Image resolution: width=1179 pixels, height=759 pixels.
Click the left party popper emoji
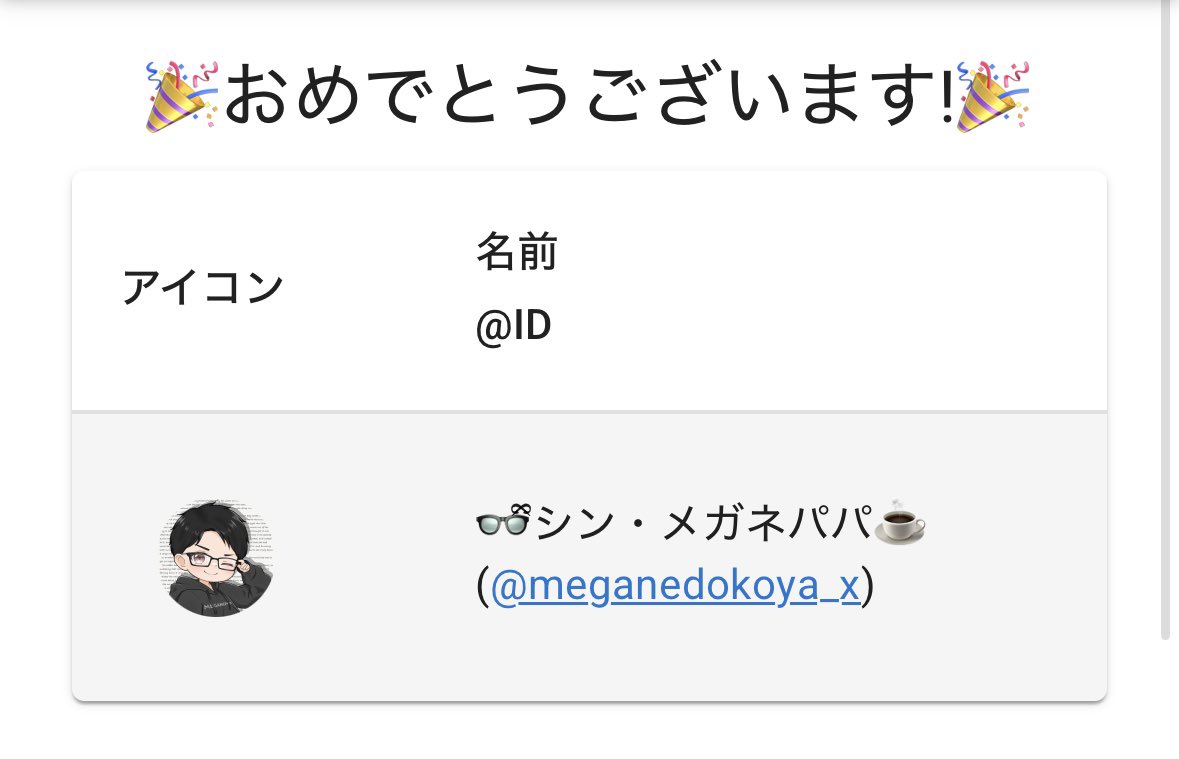182,96
